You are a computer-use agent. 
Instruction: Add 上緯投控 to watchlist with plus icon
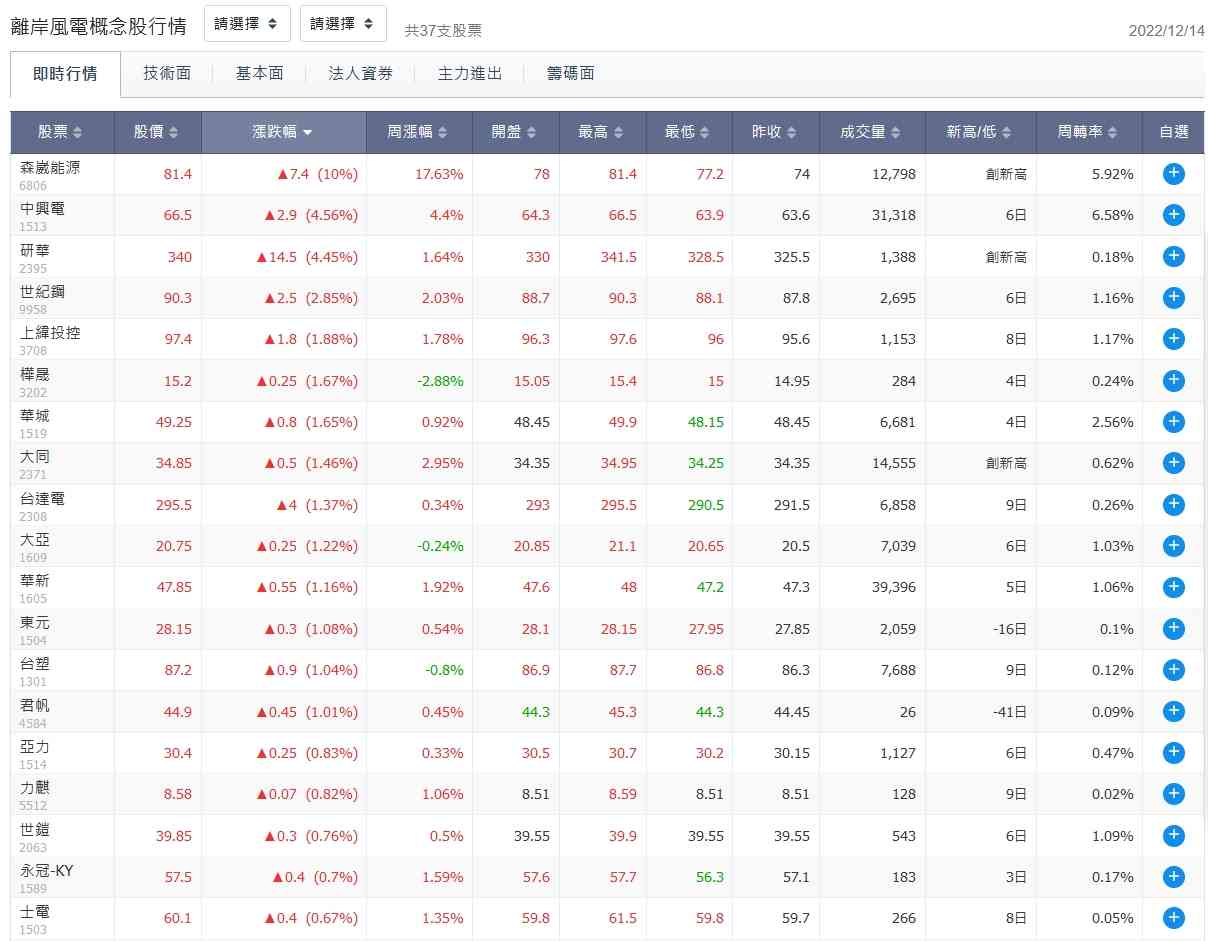[x=1173, y=339]
